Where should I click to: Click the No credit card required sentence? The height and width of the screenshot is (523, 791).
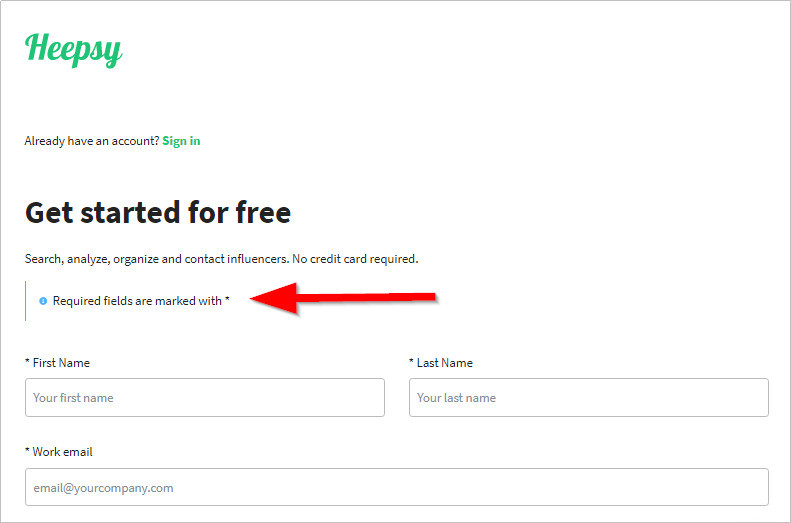point(355,259)
